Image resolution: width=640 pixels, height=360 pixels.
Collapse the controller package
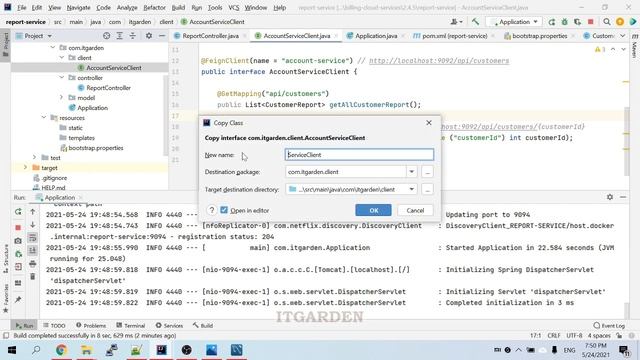(x=62, y=78)
